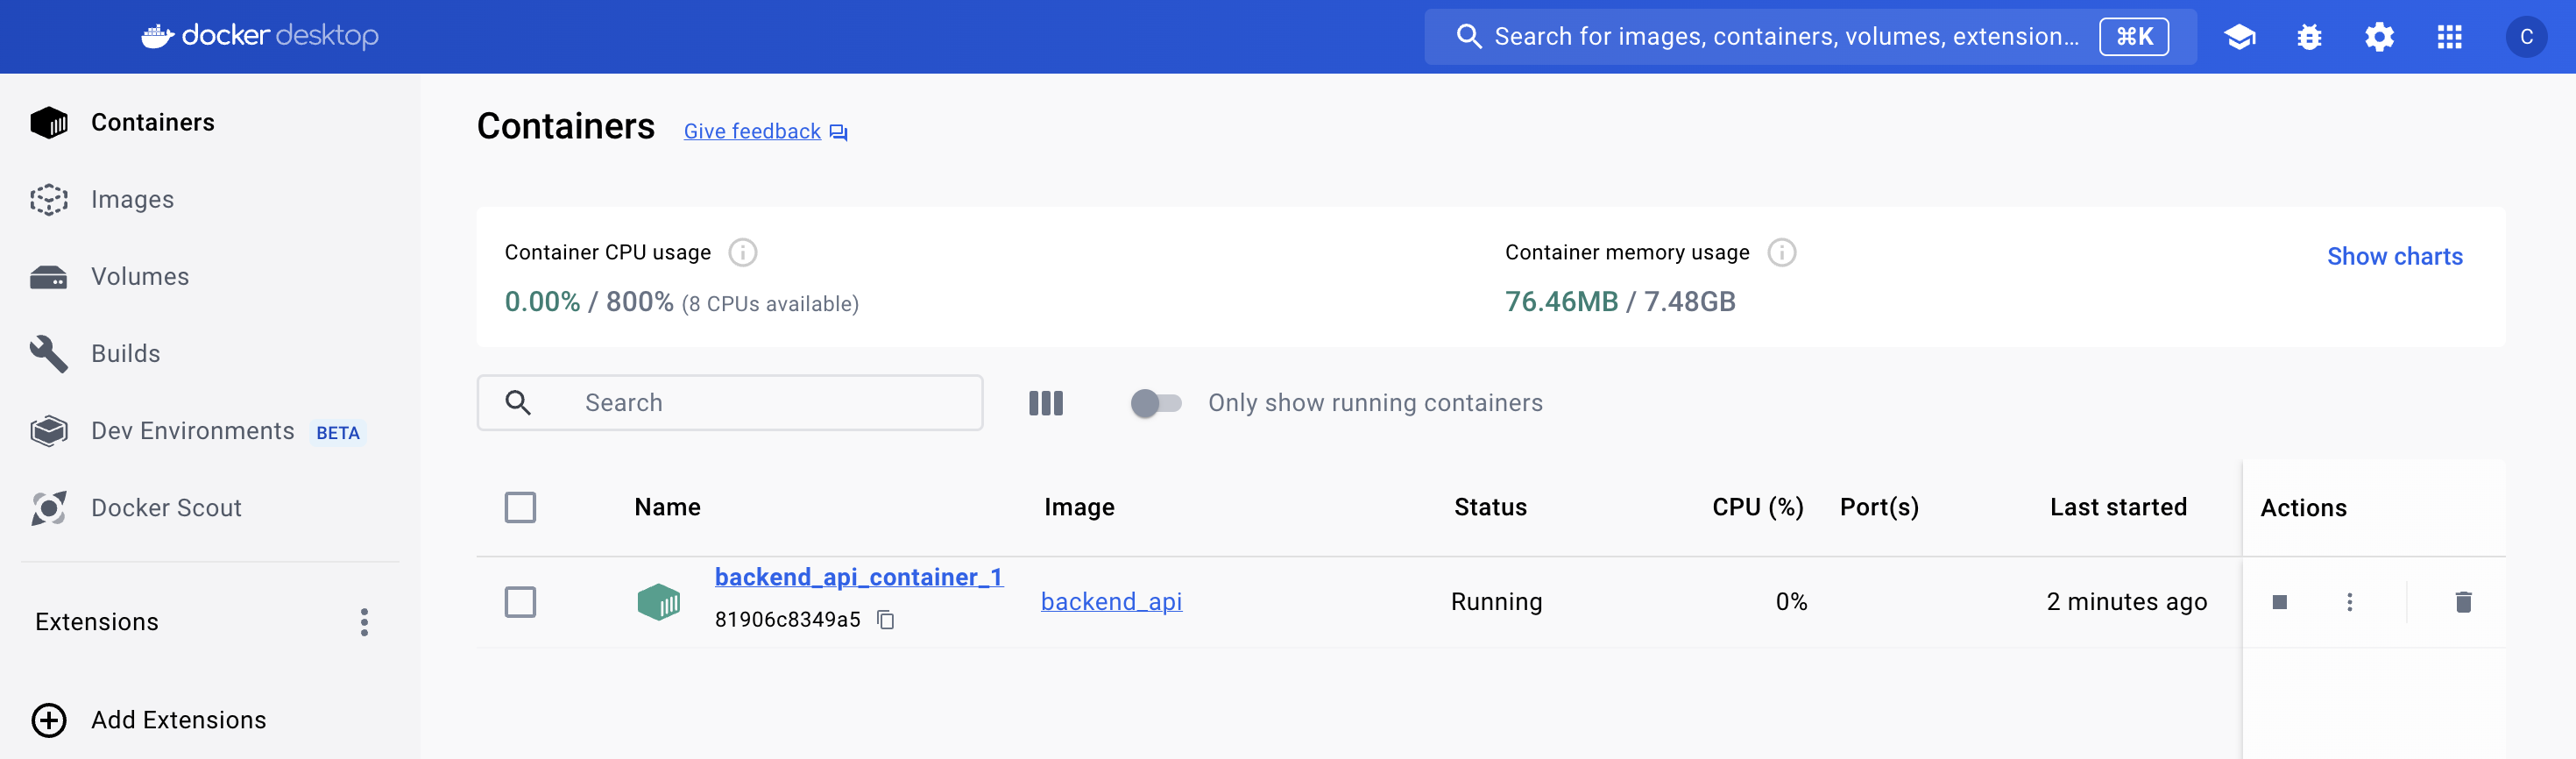Screen dimensions: 2576x759
Task: Click the magnifier icon in the global search bar
Action: 1468,37
